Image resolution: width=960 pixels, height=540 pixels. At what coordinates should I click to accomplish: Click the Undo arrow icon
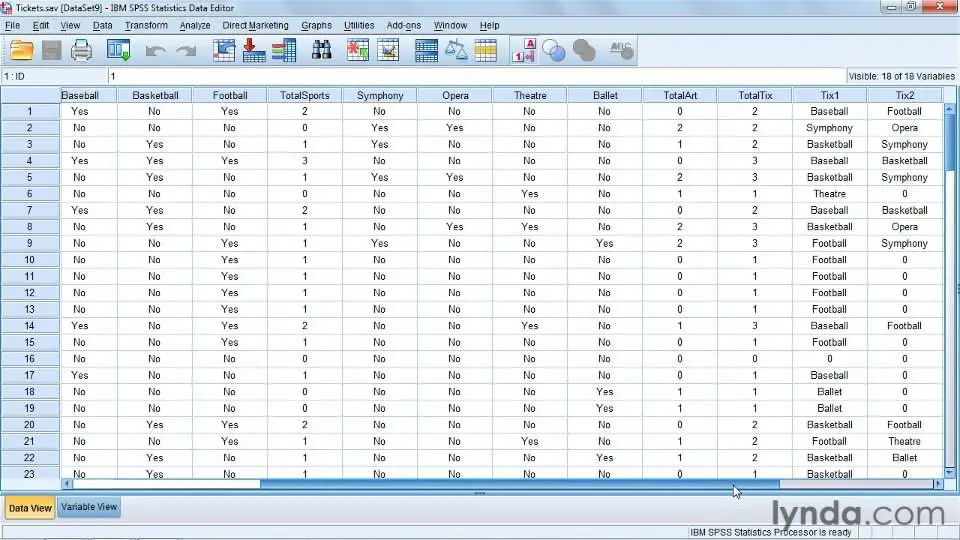point(156,51)
